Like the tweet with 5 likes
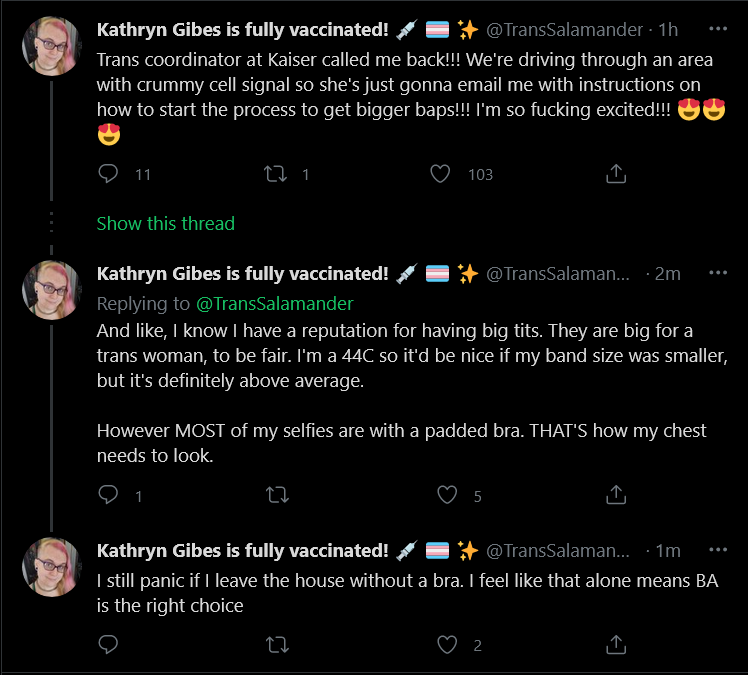The height and width of the screenshot is (675, 748). (x=447, y=495)
